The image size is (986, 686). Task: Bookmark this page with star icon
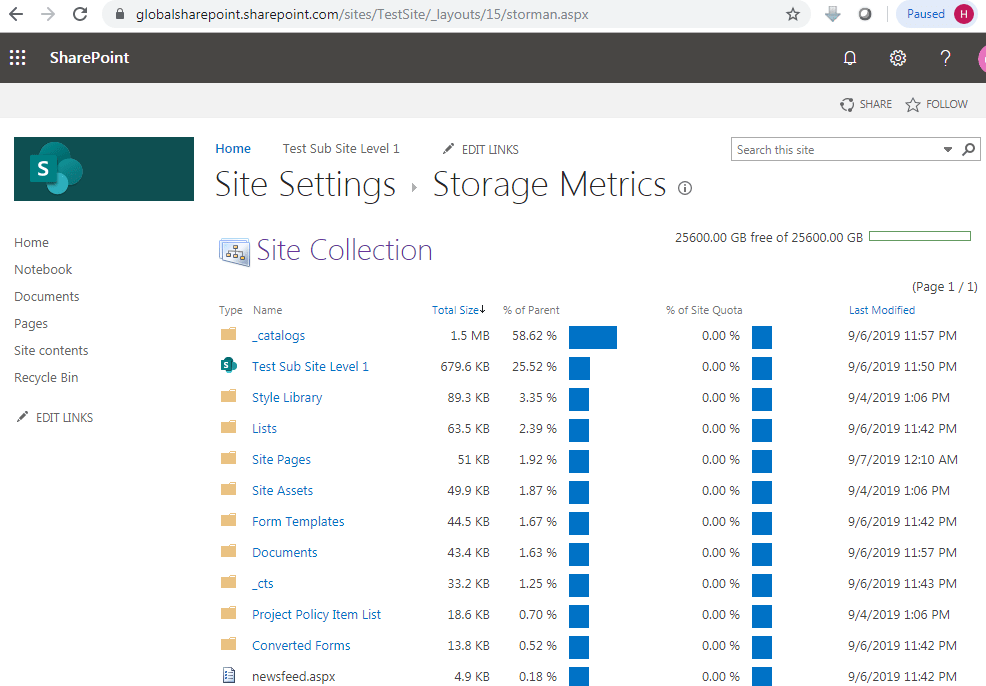(793, 14)
